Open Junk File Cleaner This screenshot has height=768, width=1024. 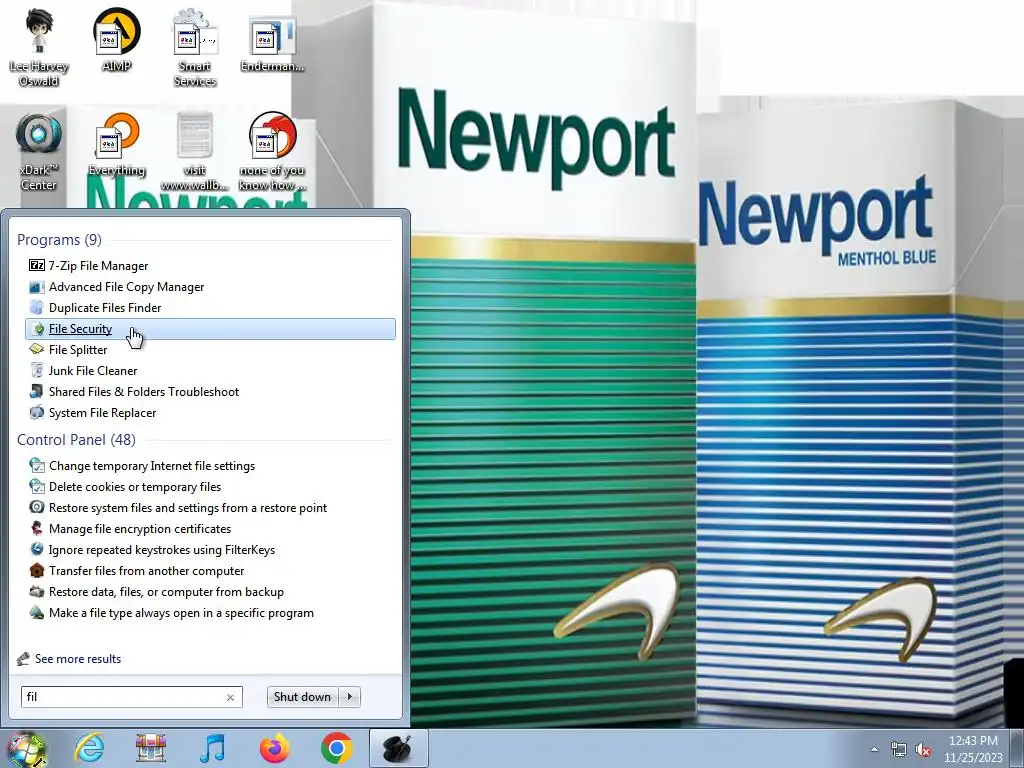210,370
